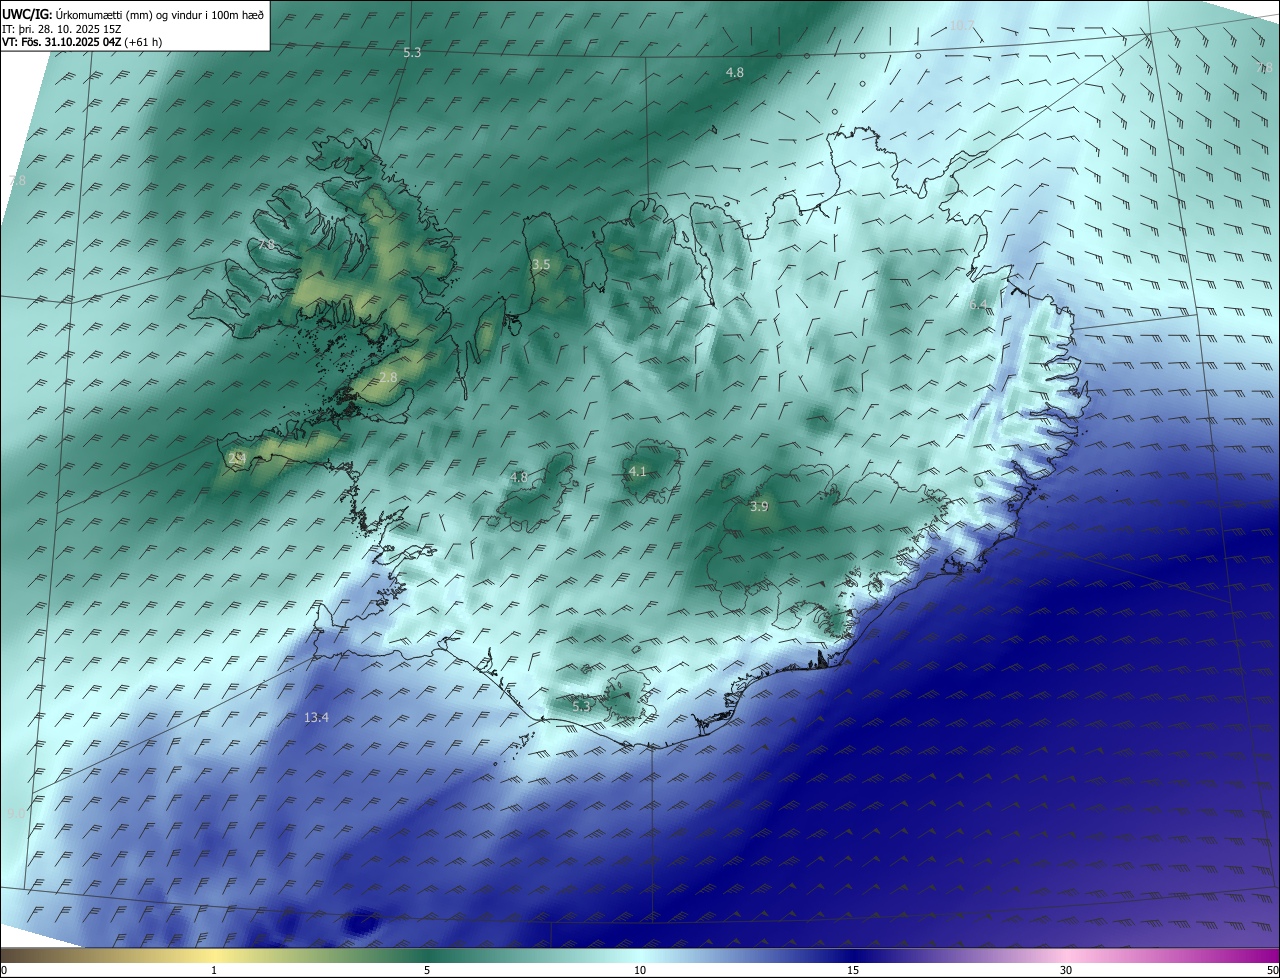Click the 4.8 value on the west-central glacier
Image resolution: width=1280 pixels, height=978 pixels.
518,478
